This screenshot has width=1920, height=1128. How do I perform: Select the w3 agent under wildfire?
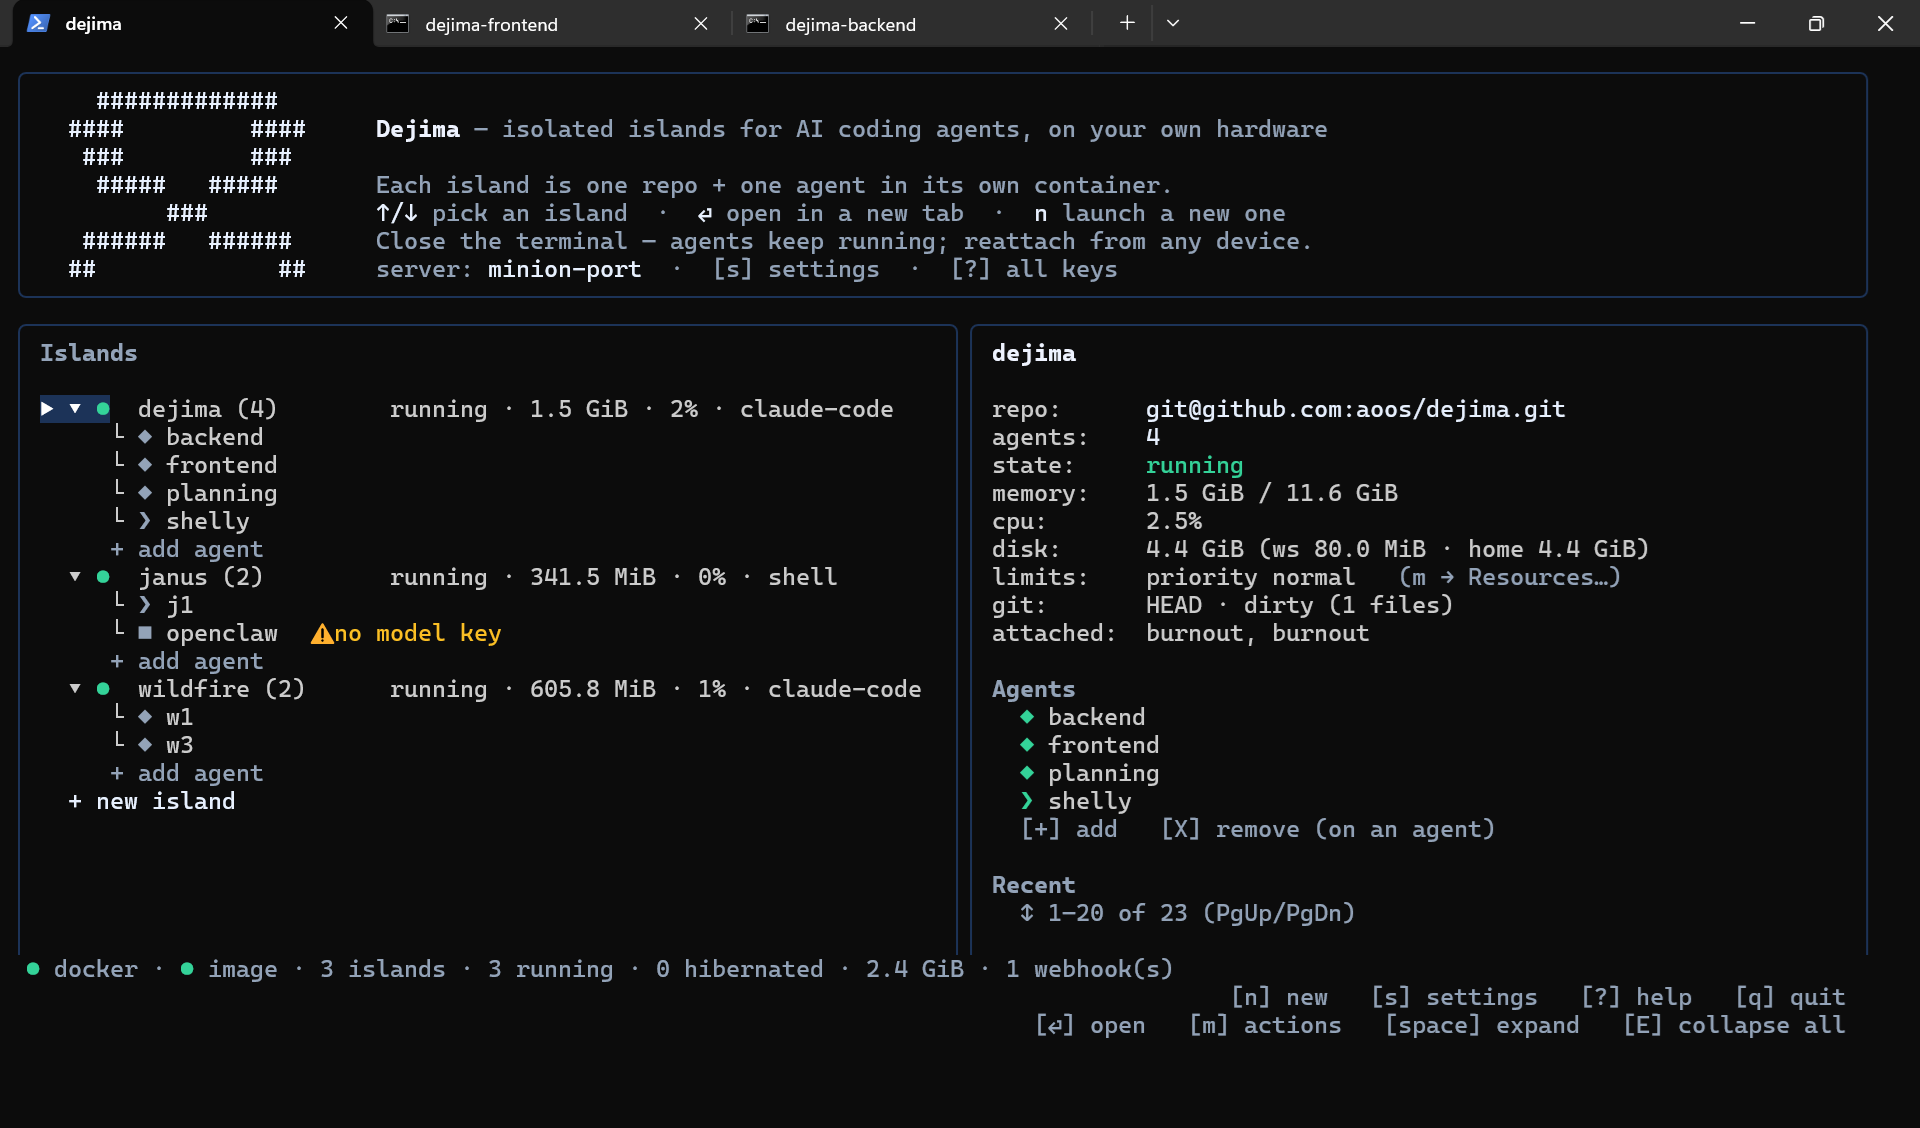(x=179, y=745)
